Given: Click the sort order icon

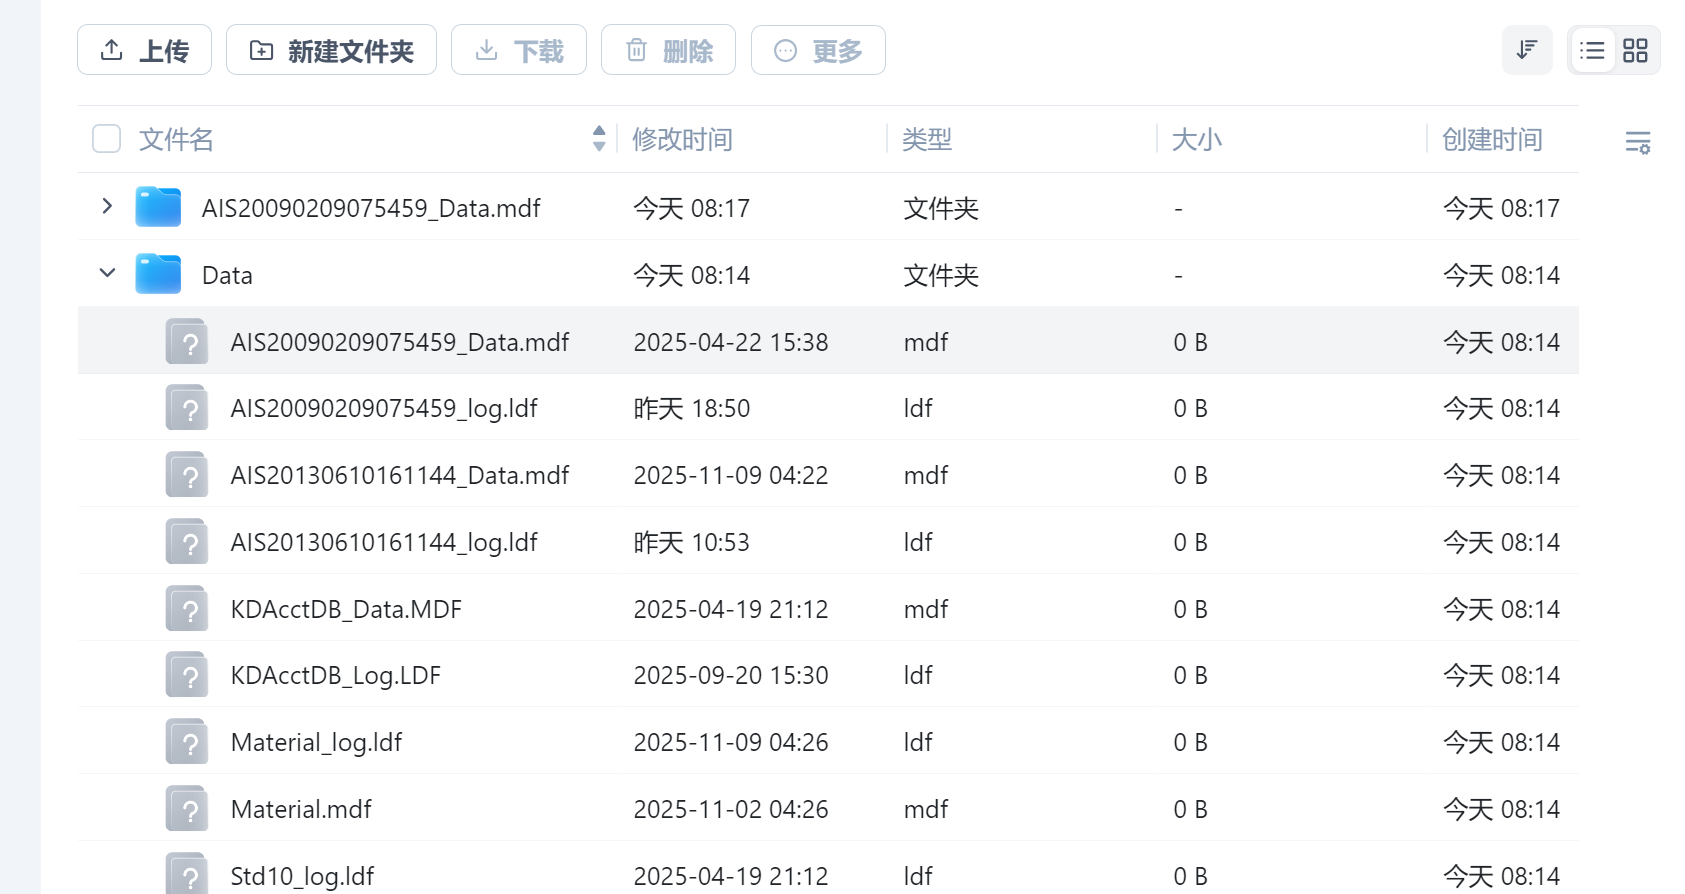Looking at the screenshot, I should click(1526, 50).
